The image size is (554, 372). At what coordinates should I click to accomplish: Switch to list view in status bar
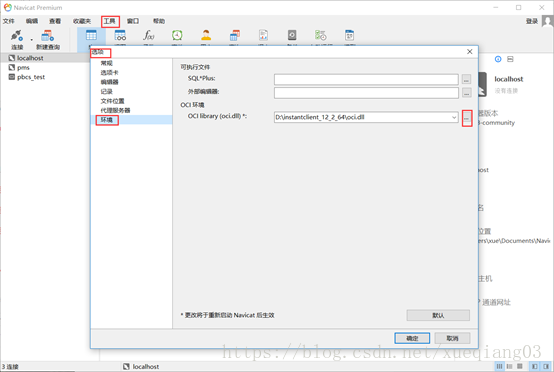pyautogui.click(x=499, y=366)
